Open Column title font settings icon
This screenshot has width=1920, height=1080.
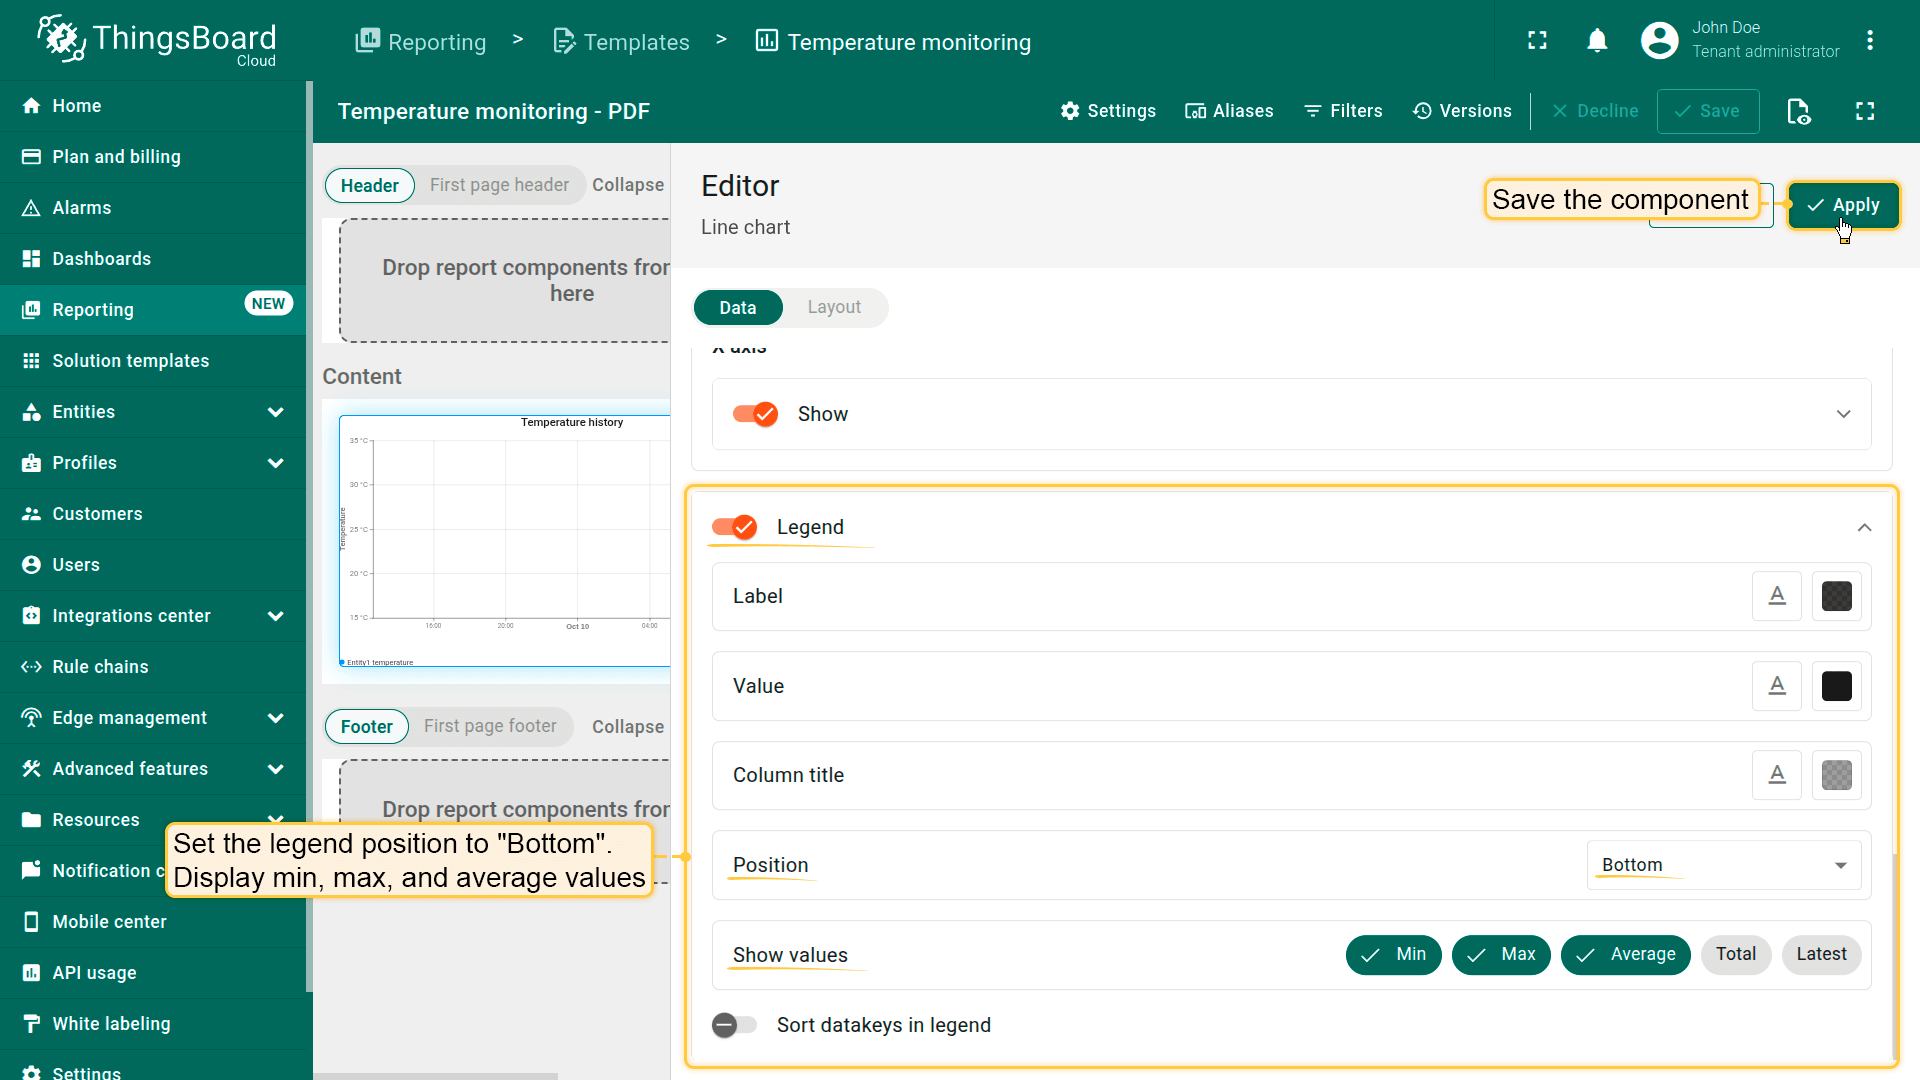tap(1776, 775)
